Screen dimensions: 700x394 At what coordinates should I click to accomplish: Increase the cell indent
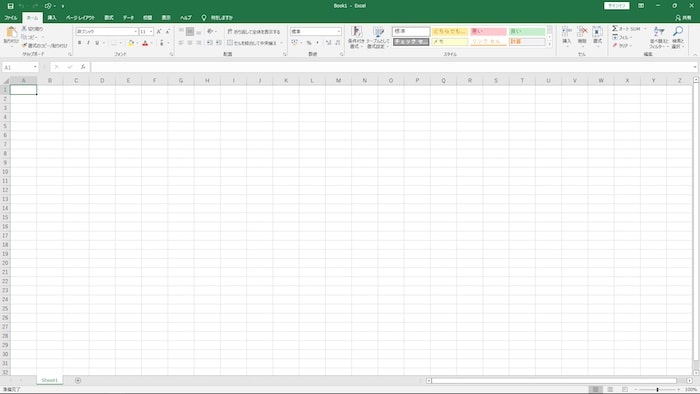pyautogui.click(x=218, y=43)
